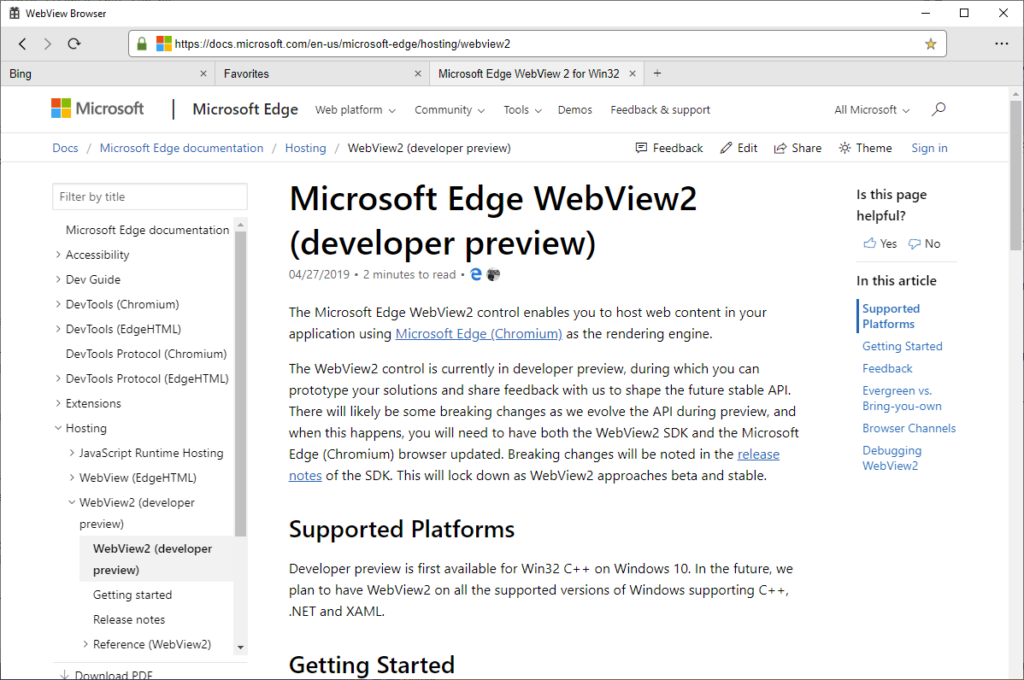The image size is (1024, 680).
Task: Reload the page with the refresh icon
Action: click(x=74, y=44)
